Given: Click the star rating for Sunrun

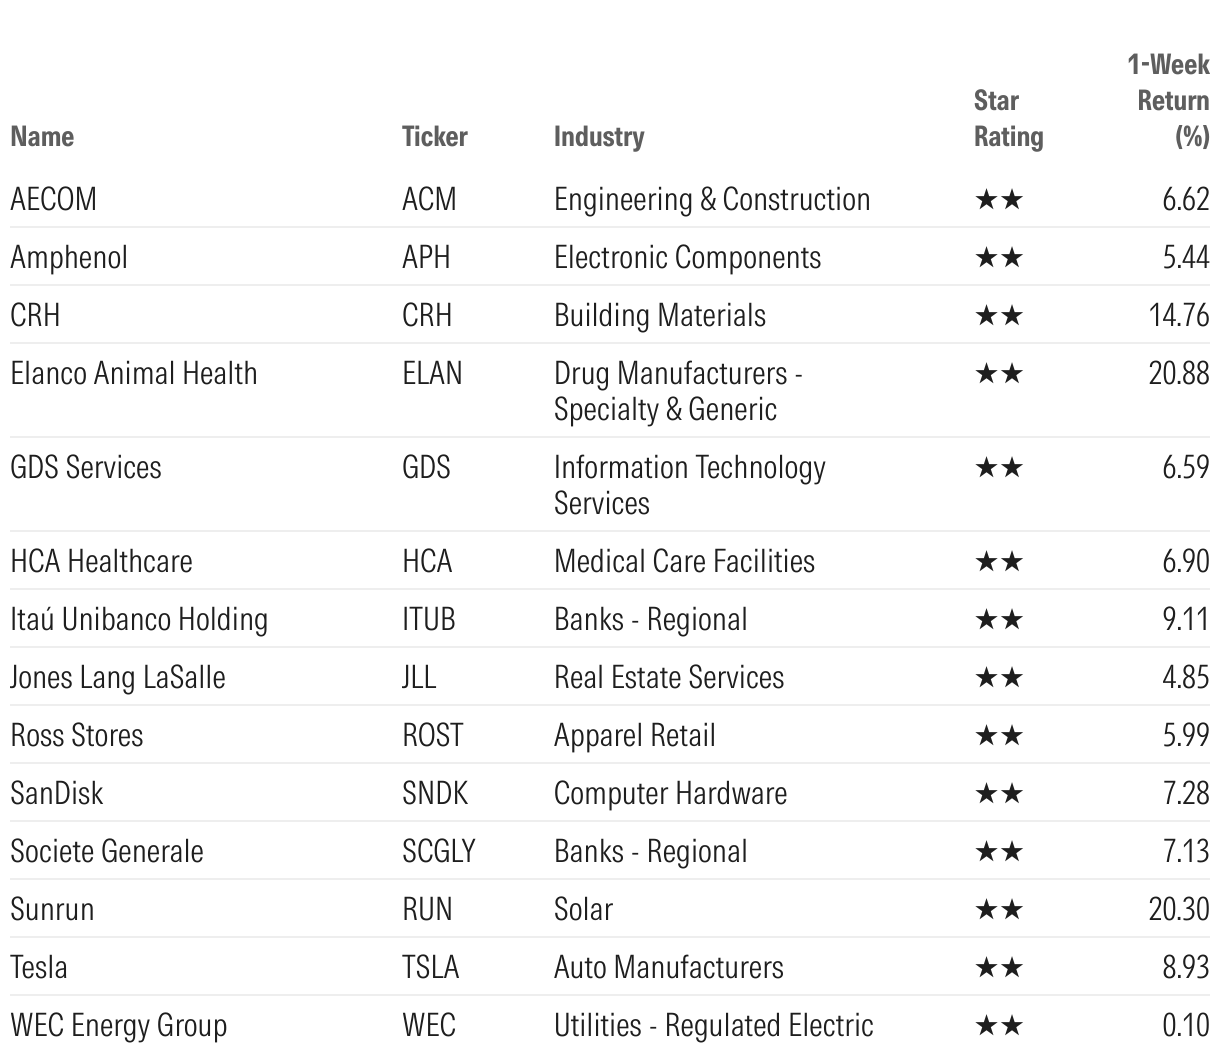Looking at the screenshot, I should point(998,910).
